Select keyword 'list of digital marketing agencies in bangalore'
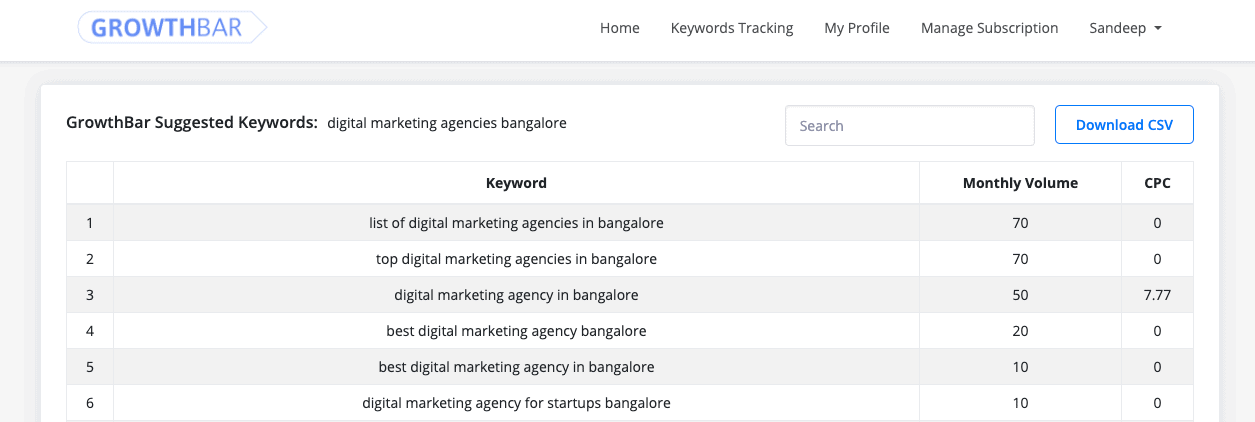The image size is (1255, 422). 516,223
